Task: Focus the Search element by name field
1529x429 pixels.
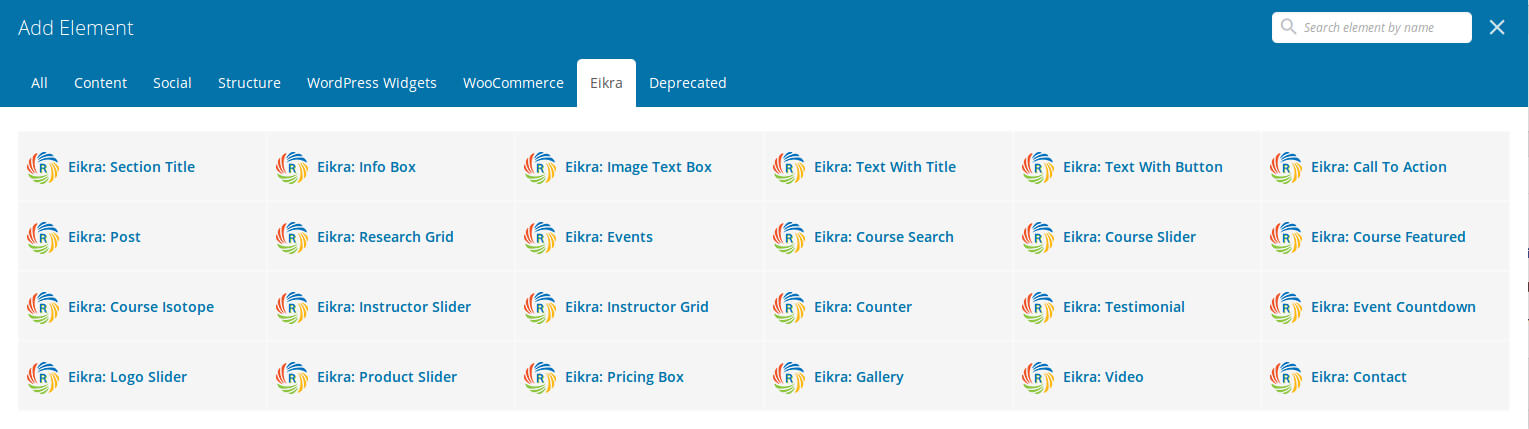Action: tap(1372, 27)
